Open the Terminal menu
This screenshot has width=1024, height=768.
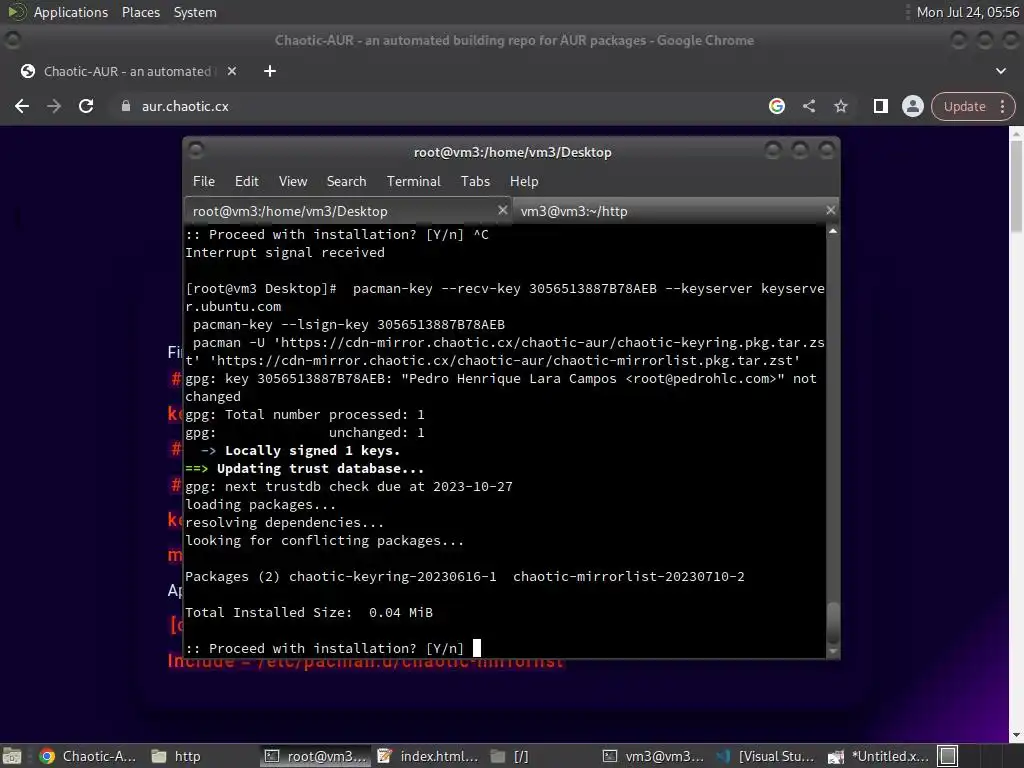coord(413,182)
